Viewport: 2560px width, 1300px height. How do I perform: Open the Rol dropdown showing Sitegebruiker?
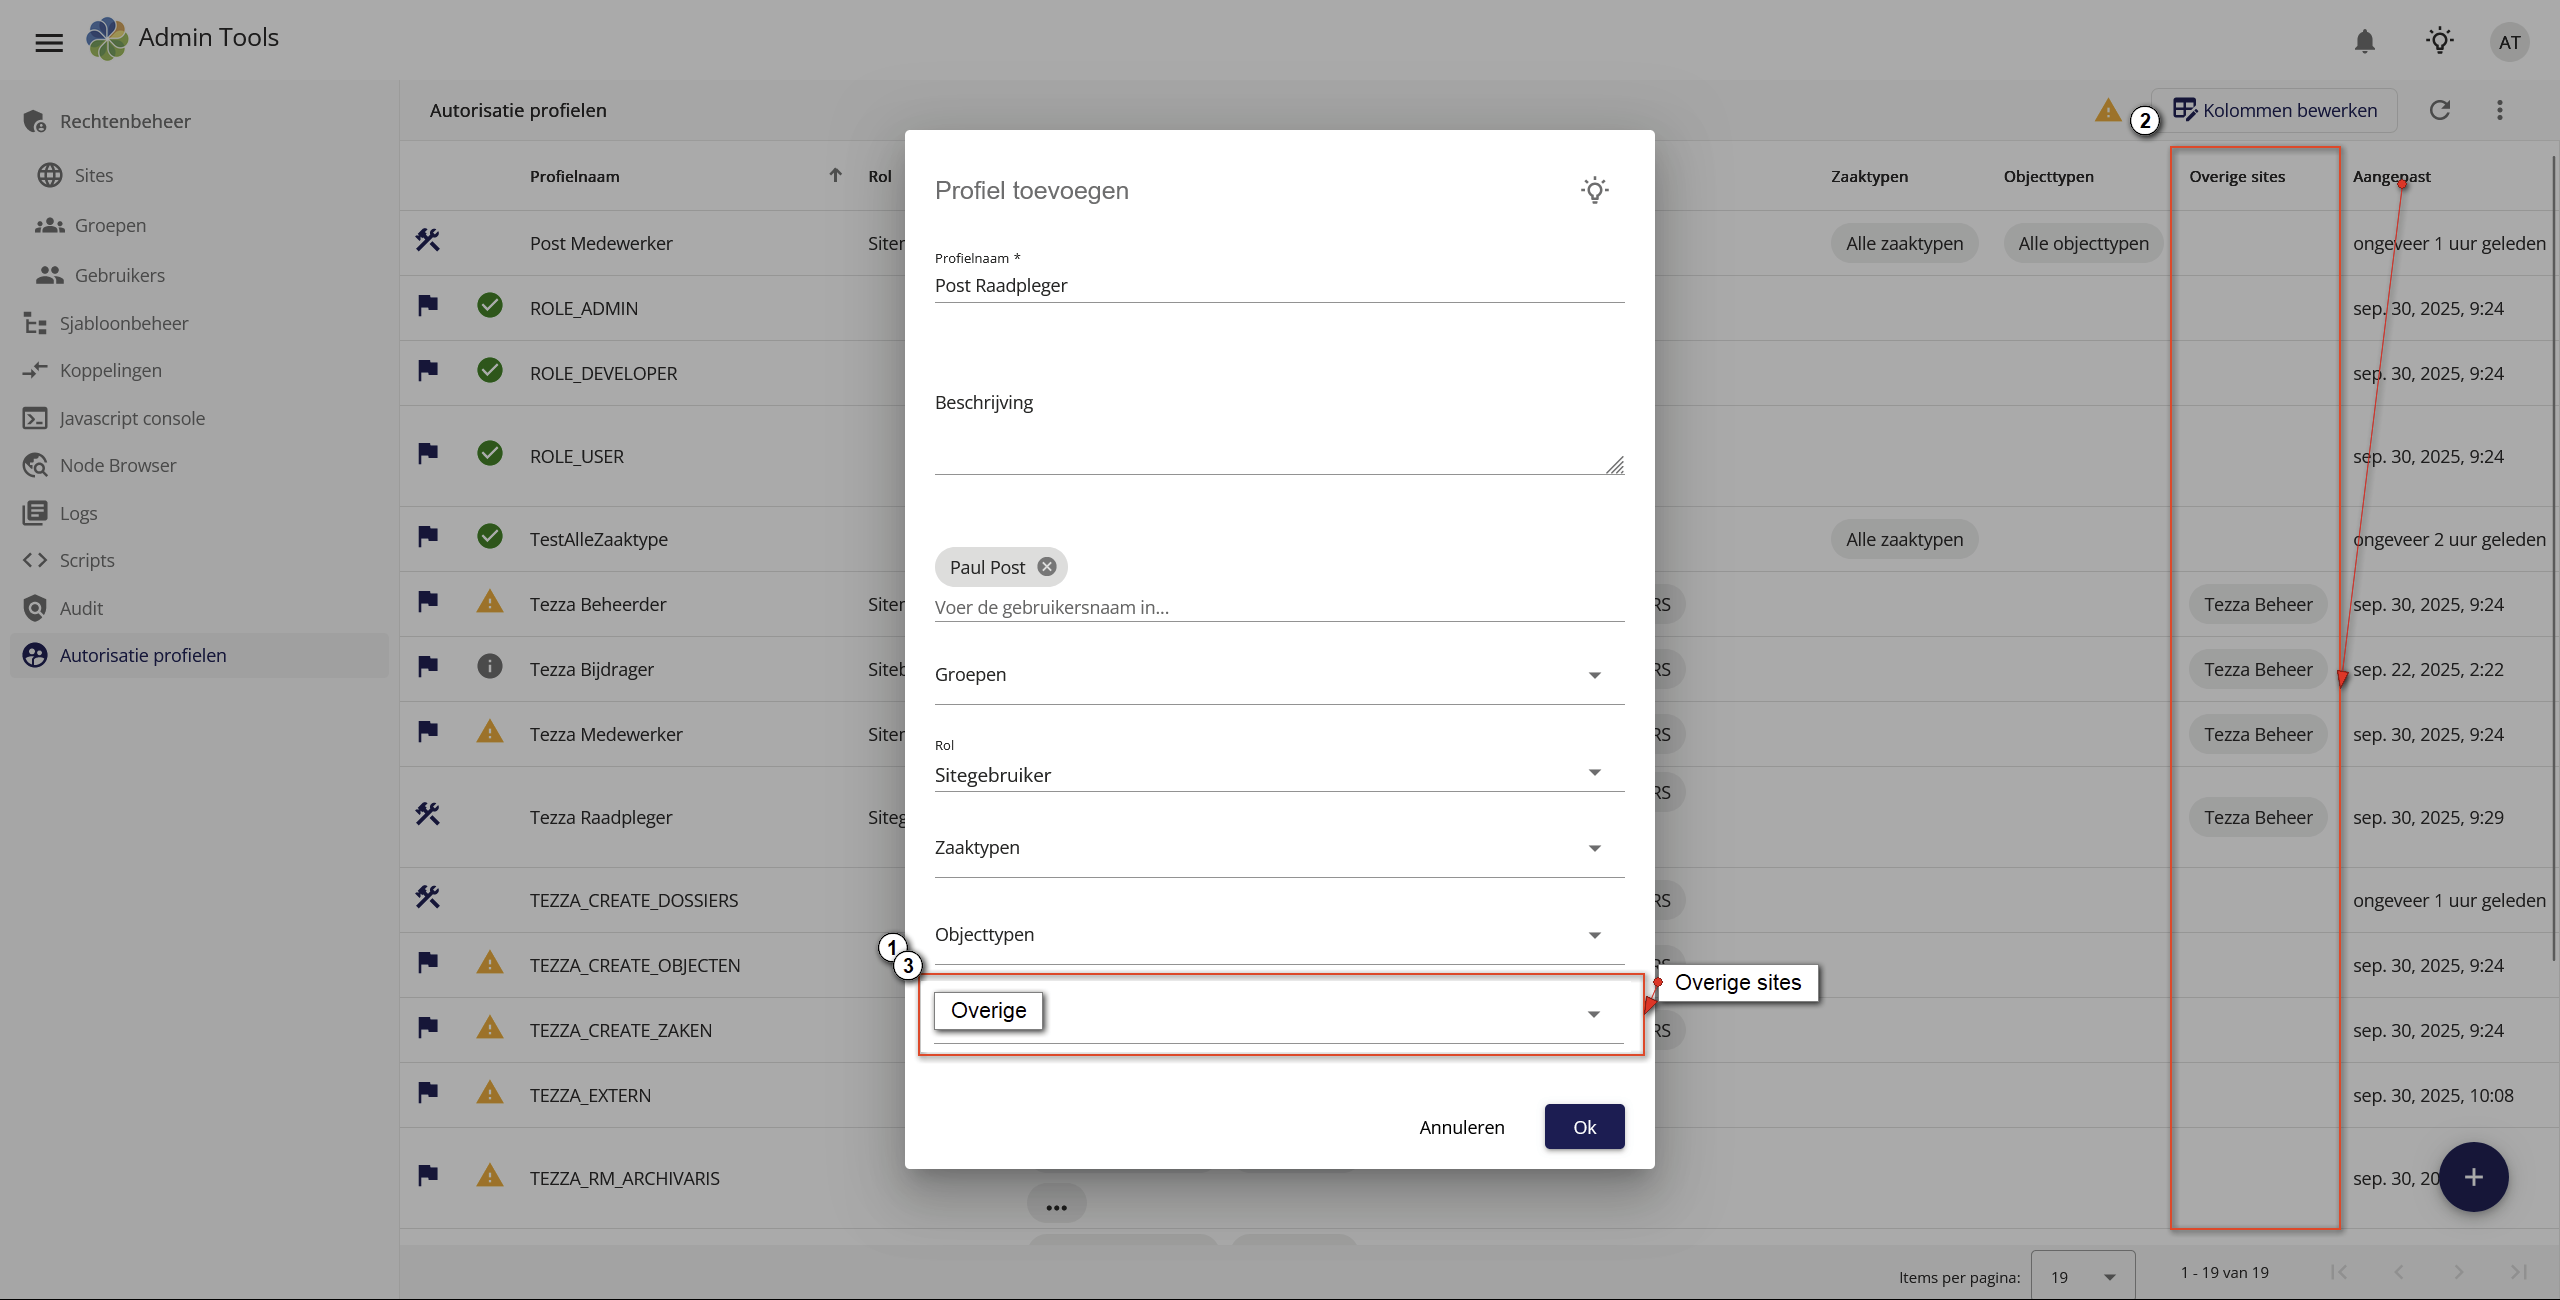tap(1278, 774)
